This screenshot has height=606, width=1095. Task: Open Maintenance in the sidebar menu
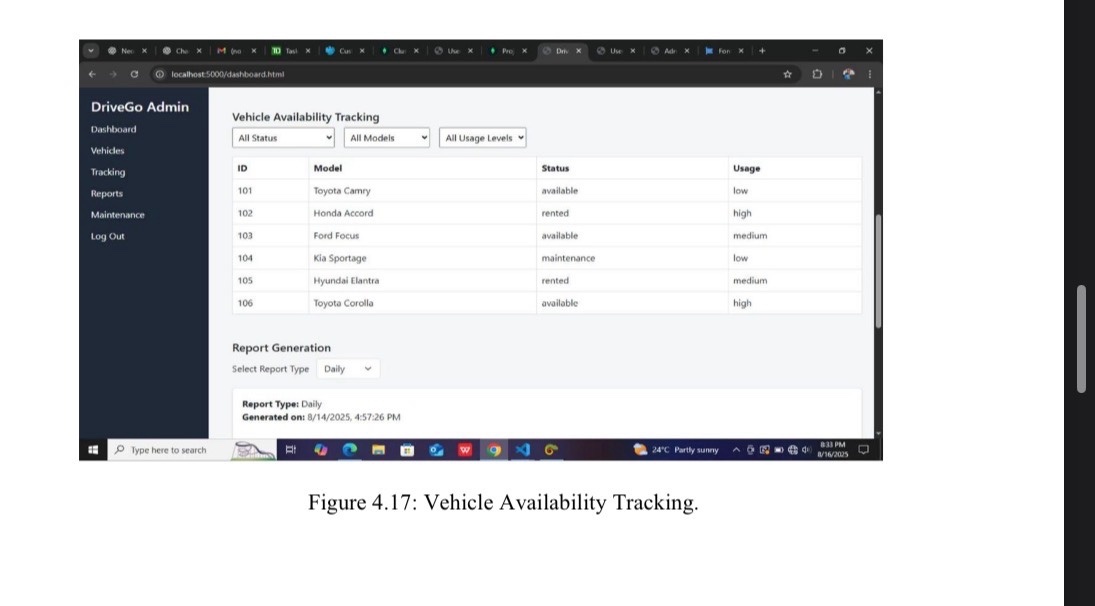[117, 215]
